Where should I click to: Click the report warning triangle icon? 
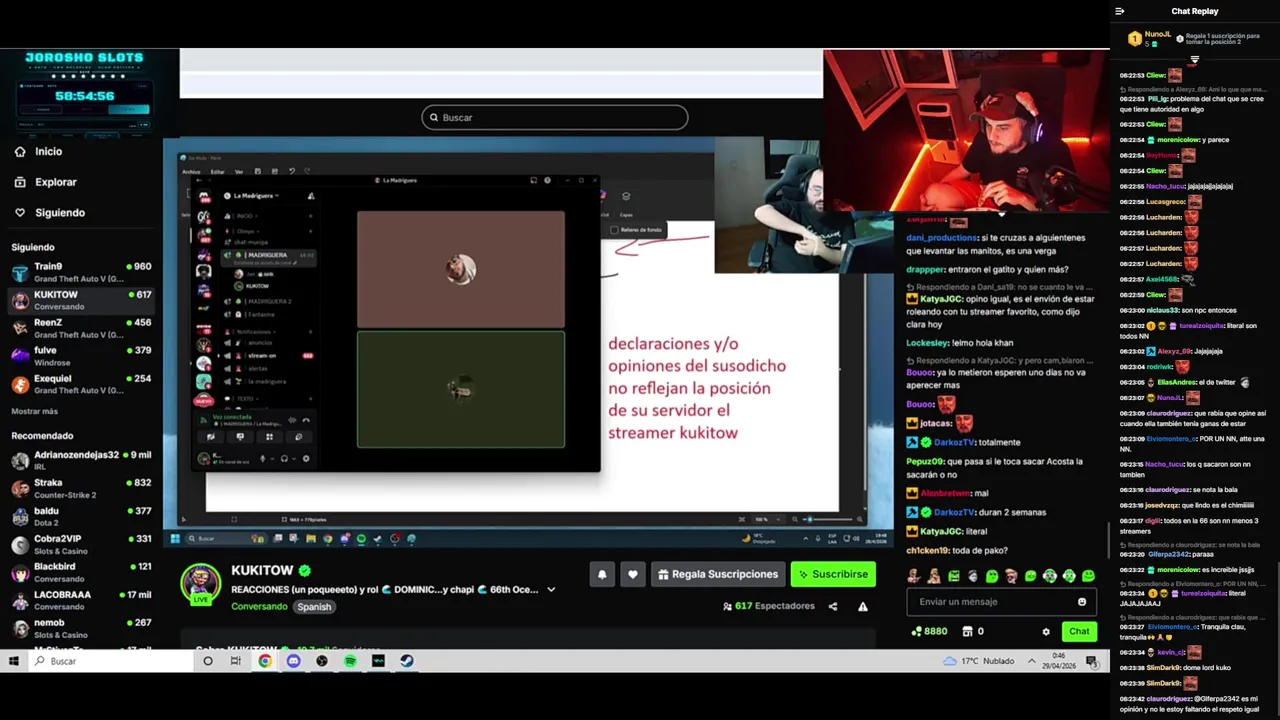point(862,606)
